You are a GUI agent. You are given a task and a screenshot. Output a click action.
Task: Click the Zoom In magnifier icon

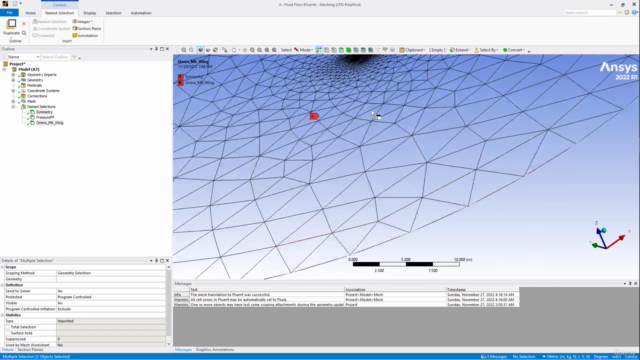(x=252, y=50)
